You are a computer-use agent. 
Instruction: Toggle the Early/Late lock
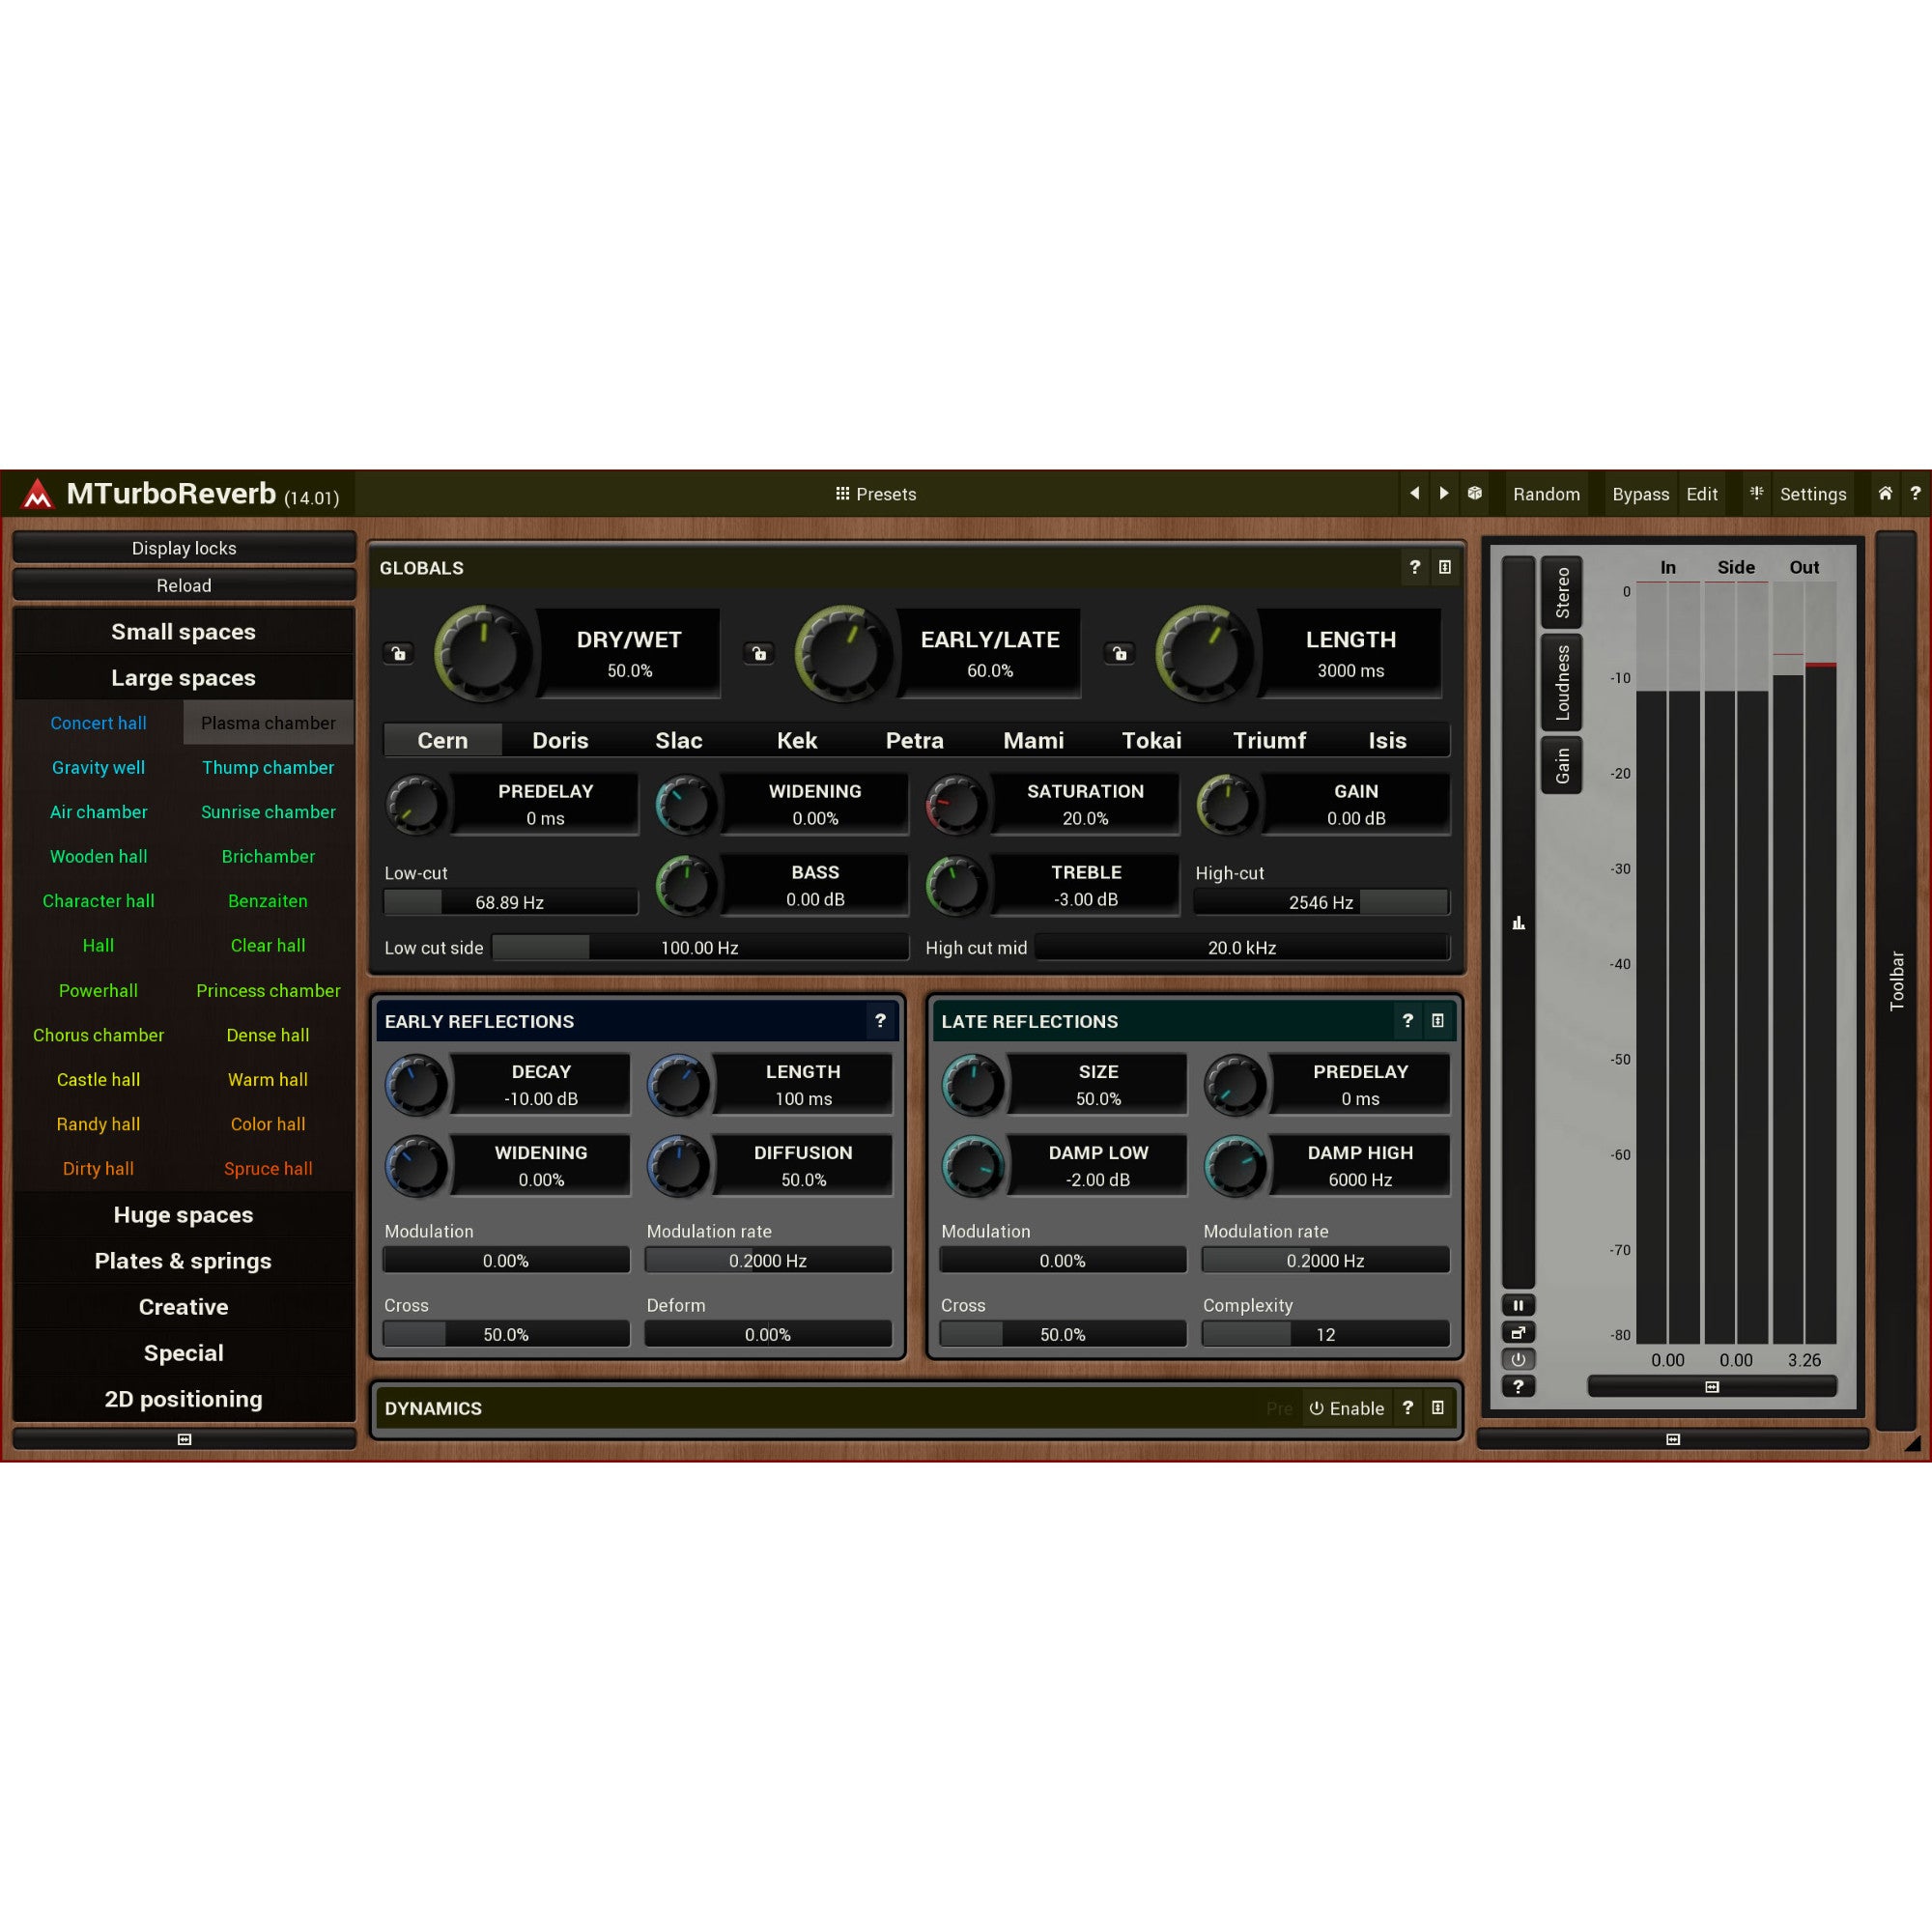[759, 654]
